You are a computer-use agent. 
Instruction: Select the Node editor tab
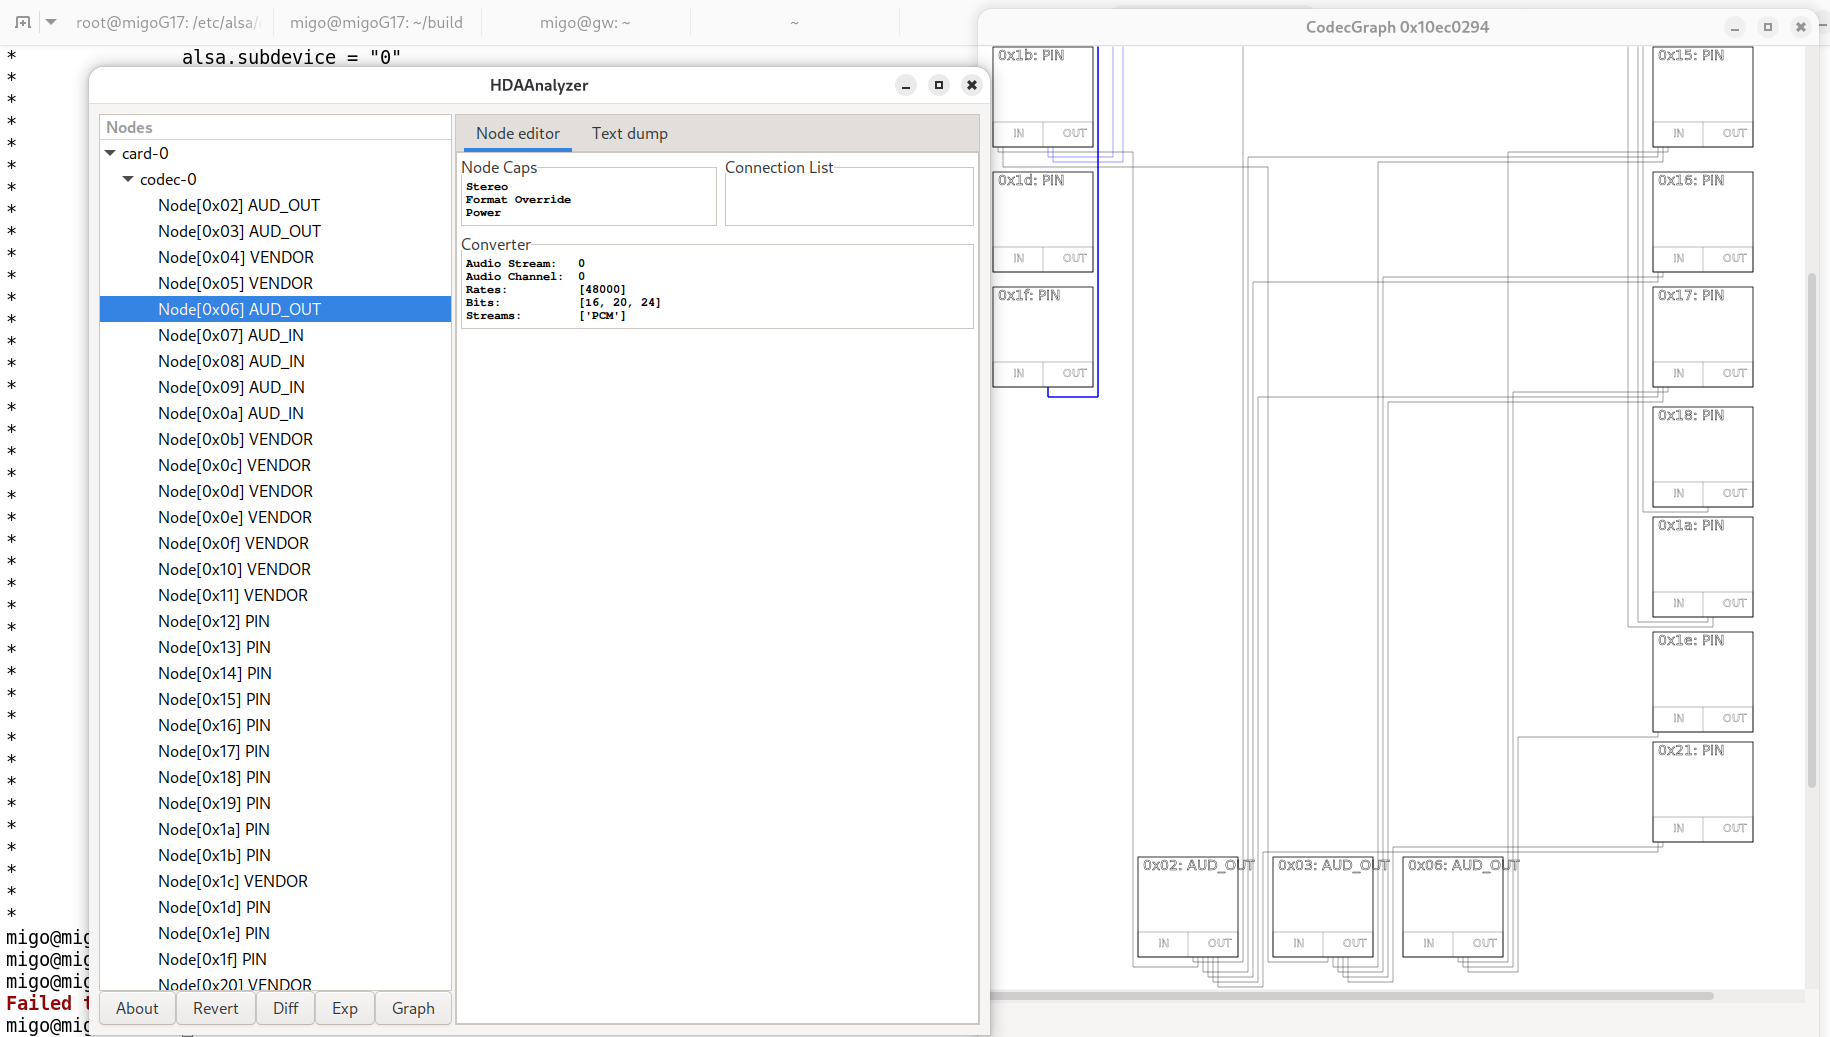517,133
